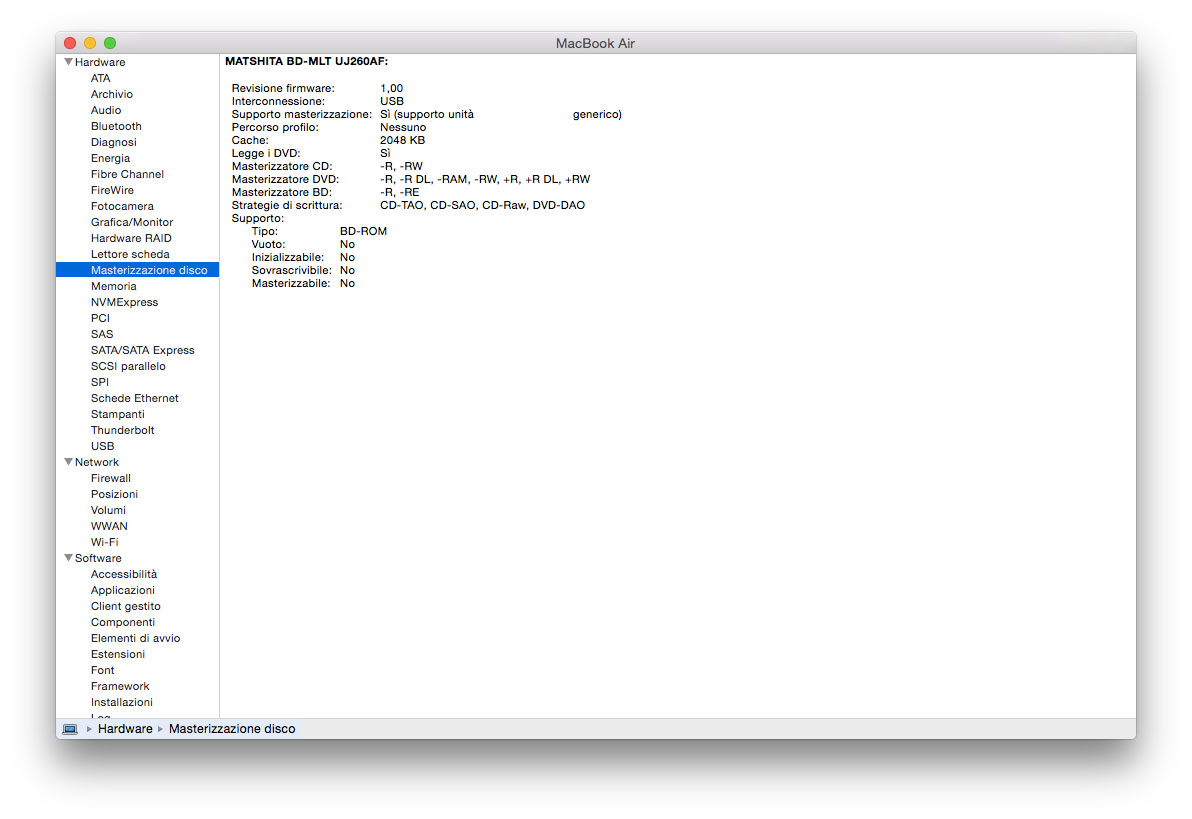Click Hardware in the bottom path bar
The height and width of the screenshot is (819, 1192).
pos(125,729)
